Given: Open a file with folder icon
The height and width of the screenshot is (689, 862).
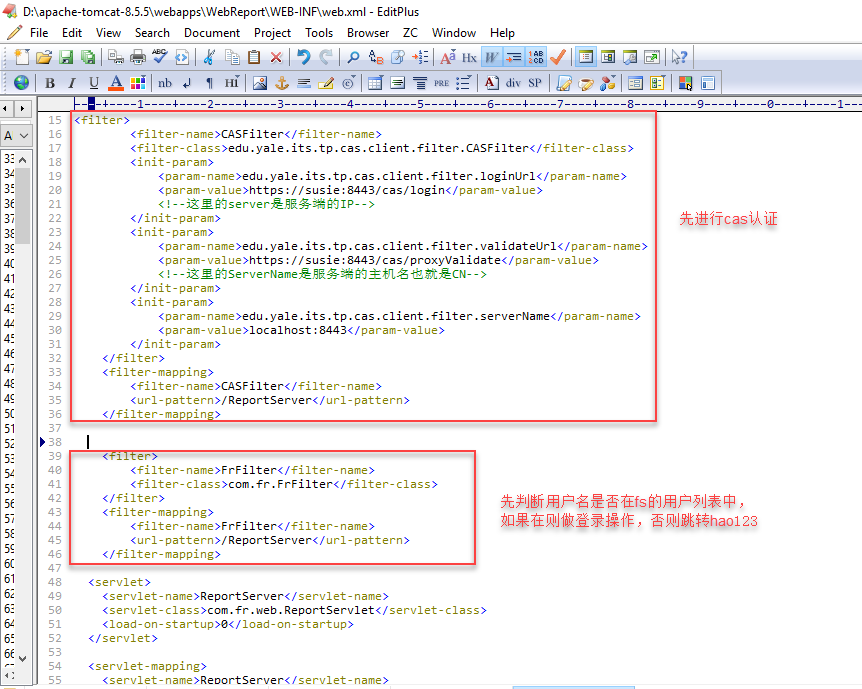Looking at the screenshot, I should coord(43,57).
